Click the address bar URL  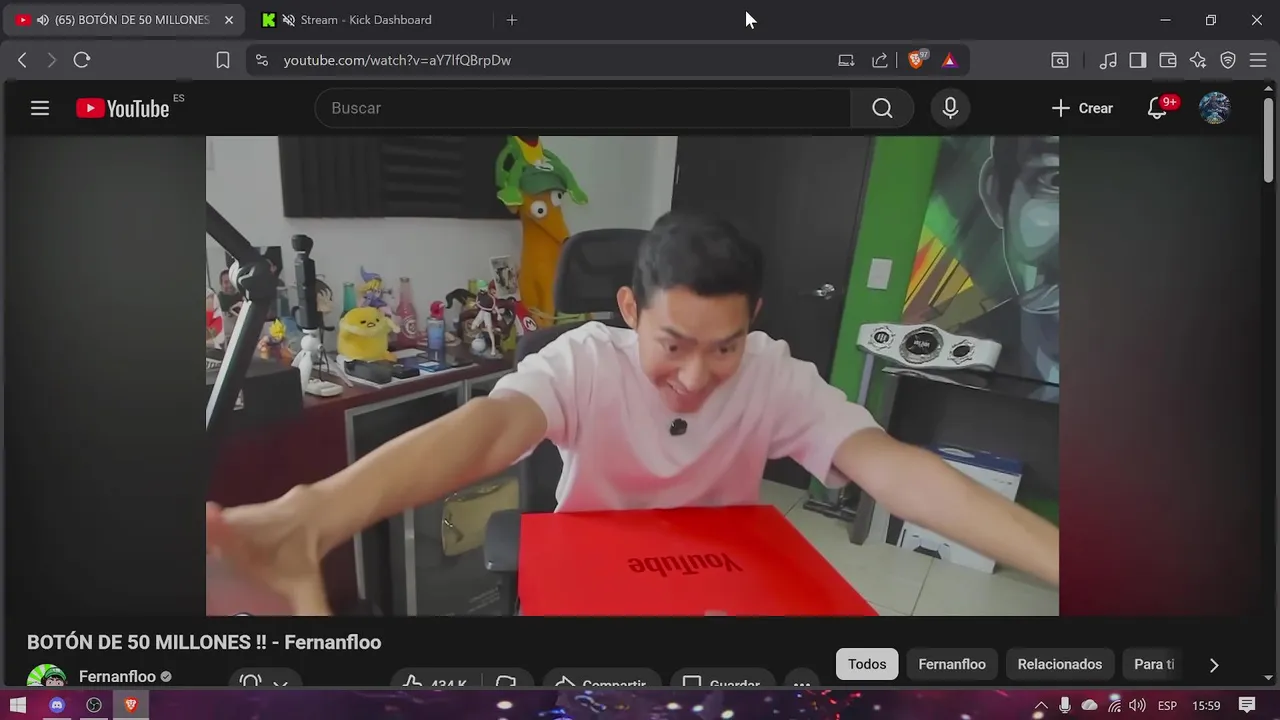point(397,60)
